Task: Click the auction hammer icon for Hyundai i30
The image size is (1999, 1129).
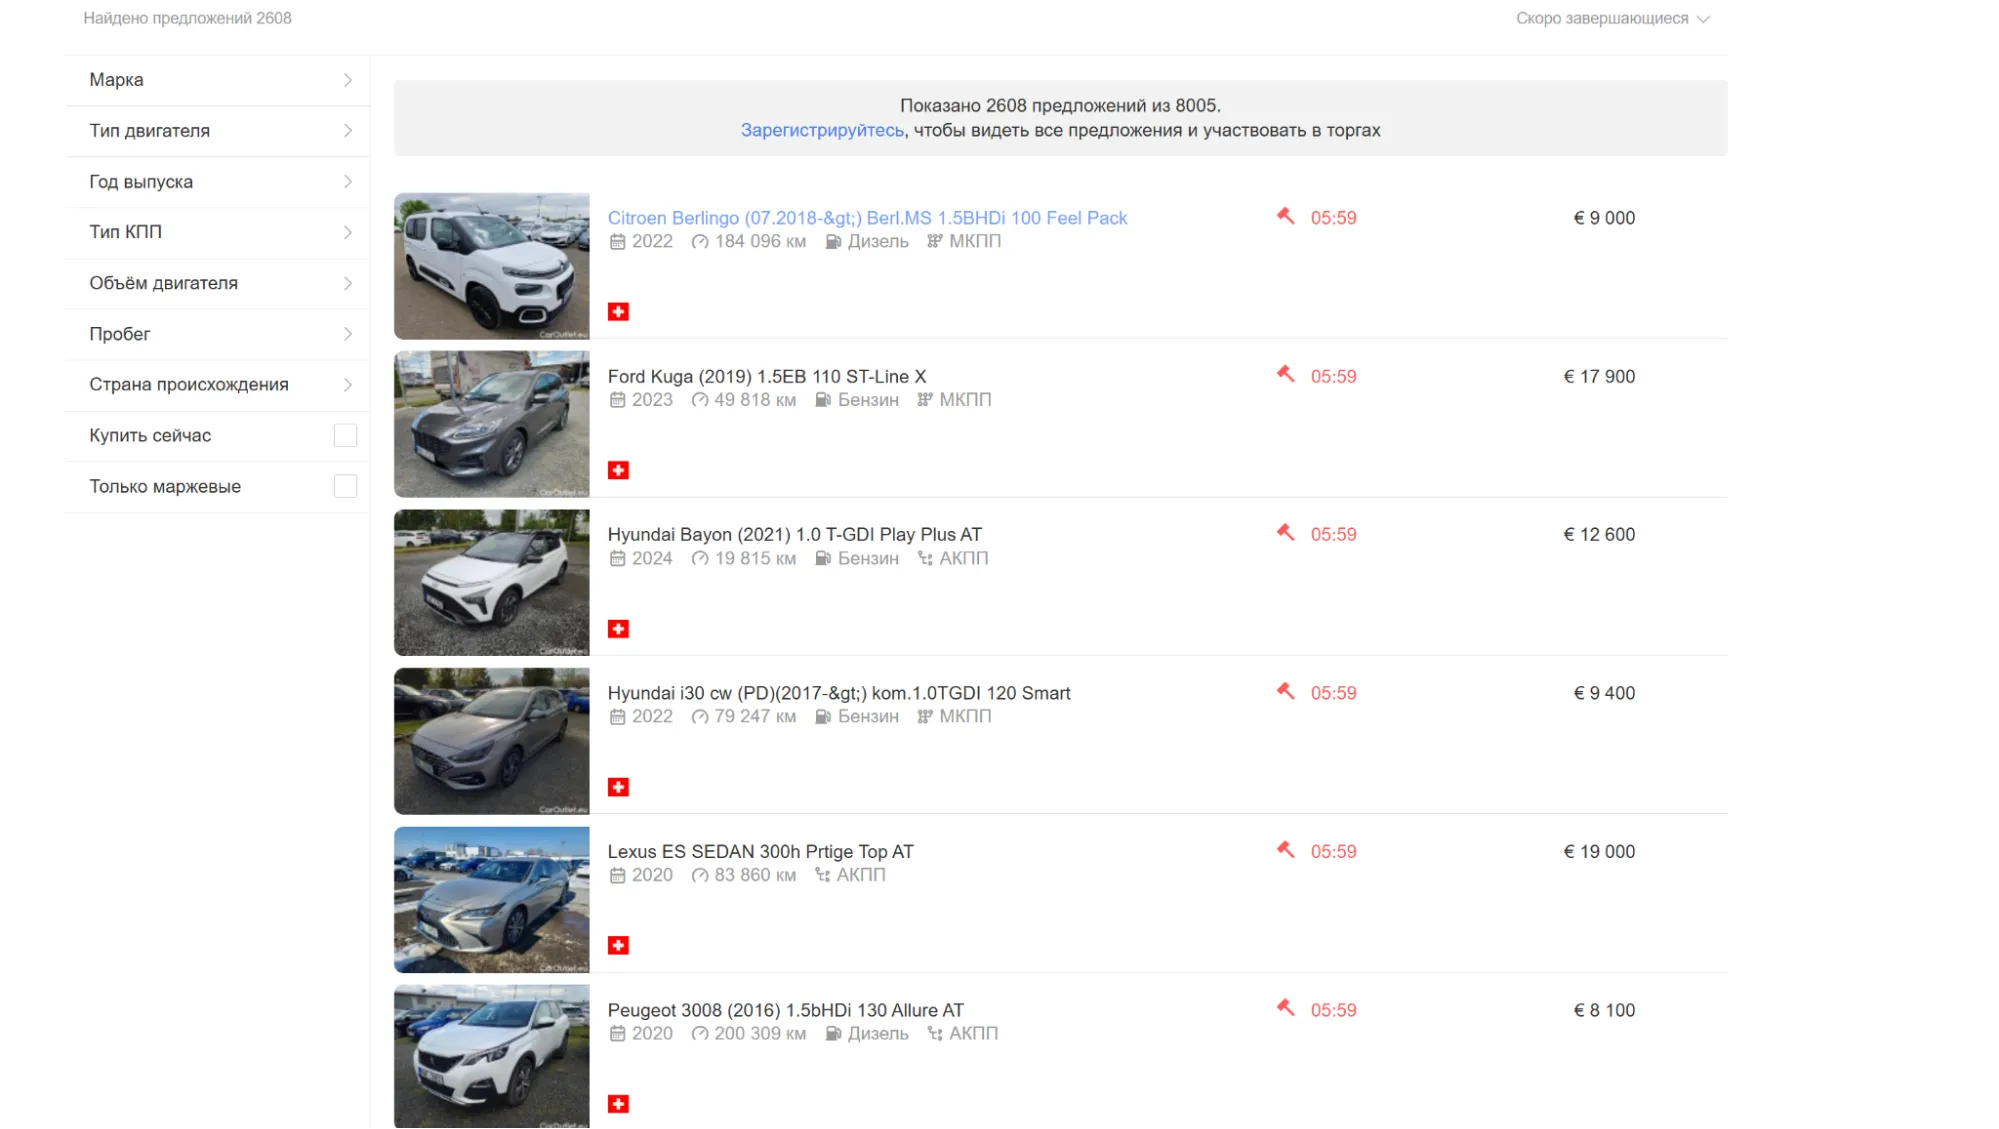Action: coord(1285,691)
